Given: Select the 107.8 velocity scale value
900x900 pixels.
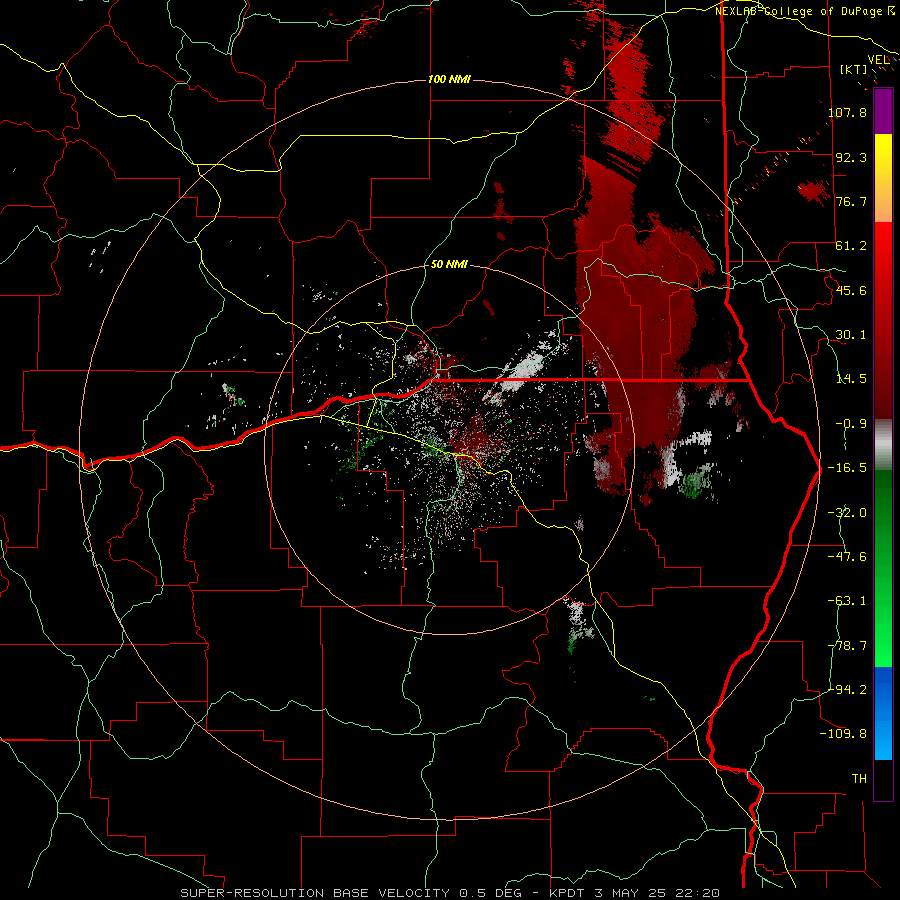Looking at the screenshot, I should coord(847,112).
